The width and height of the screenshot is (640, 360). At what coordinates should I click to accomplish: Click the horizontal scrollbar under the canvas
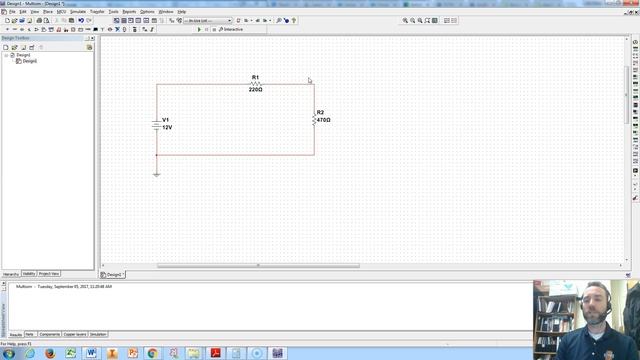coord(258,266)
